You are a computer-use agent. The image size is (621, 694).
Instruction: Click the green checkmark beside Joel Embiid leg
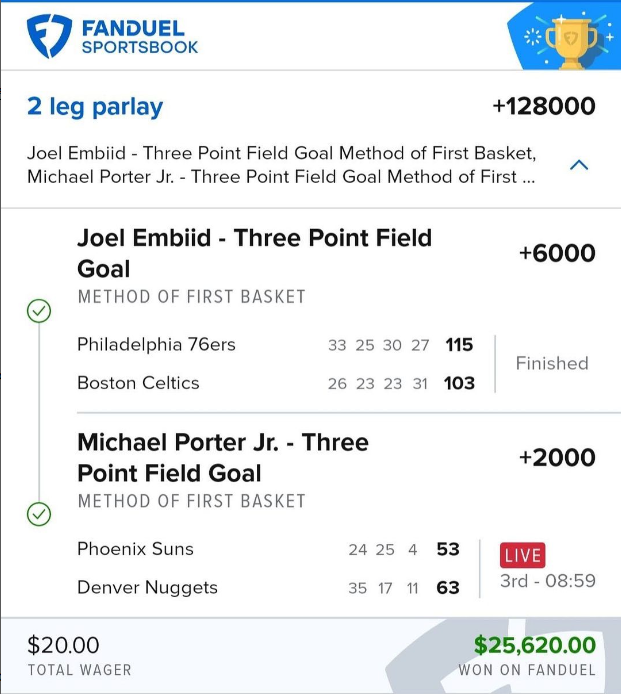coord(38,312)
